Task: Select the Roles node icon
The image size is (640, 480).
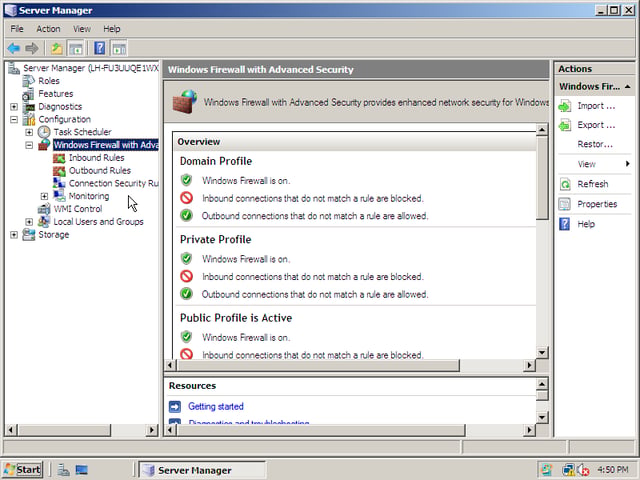Action: [29, 81]
